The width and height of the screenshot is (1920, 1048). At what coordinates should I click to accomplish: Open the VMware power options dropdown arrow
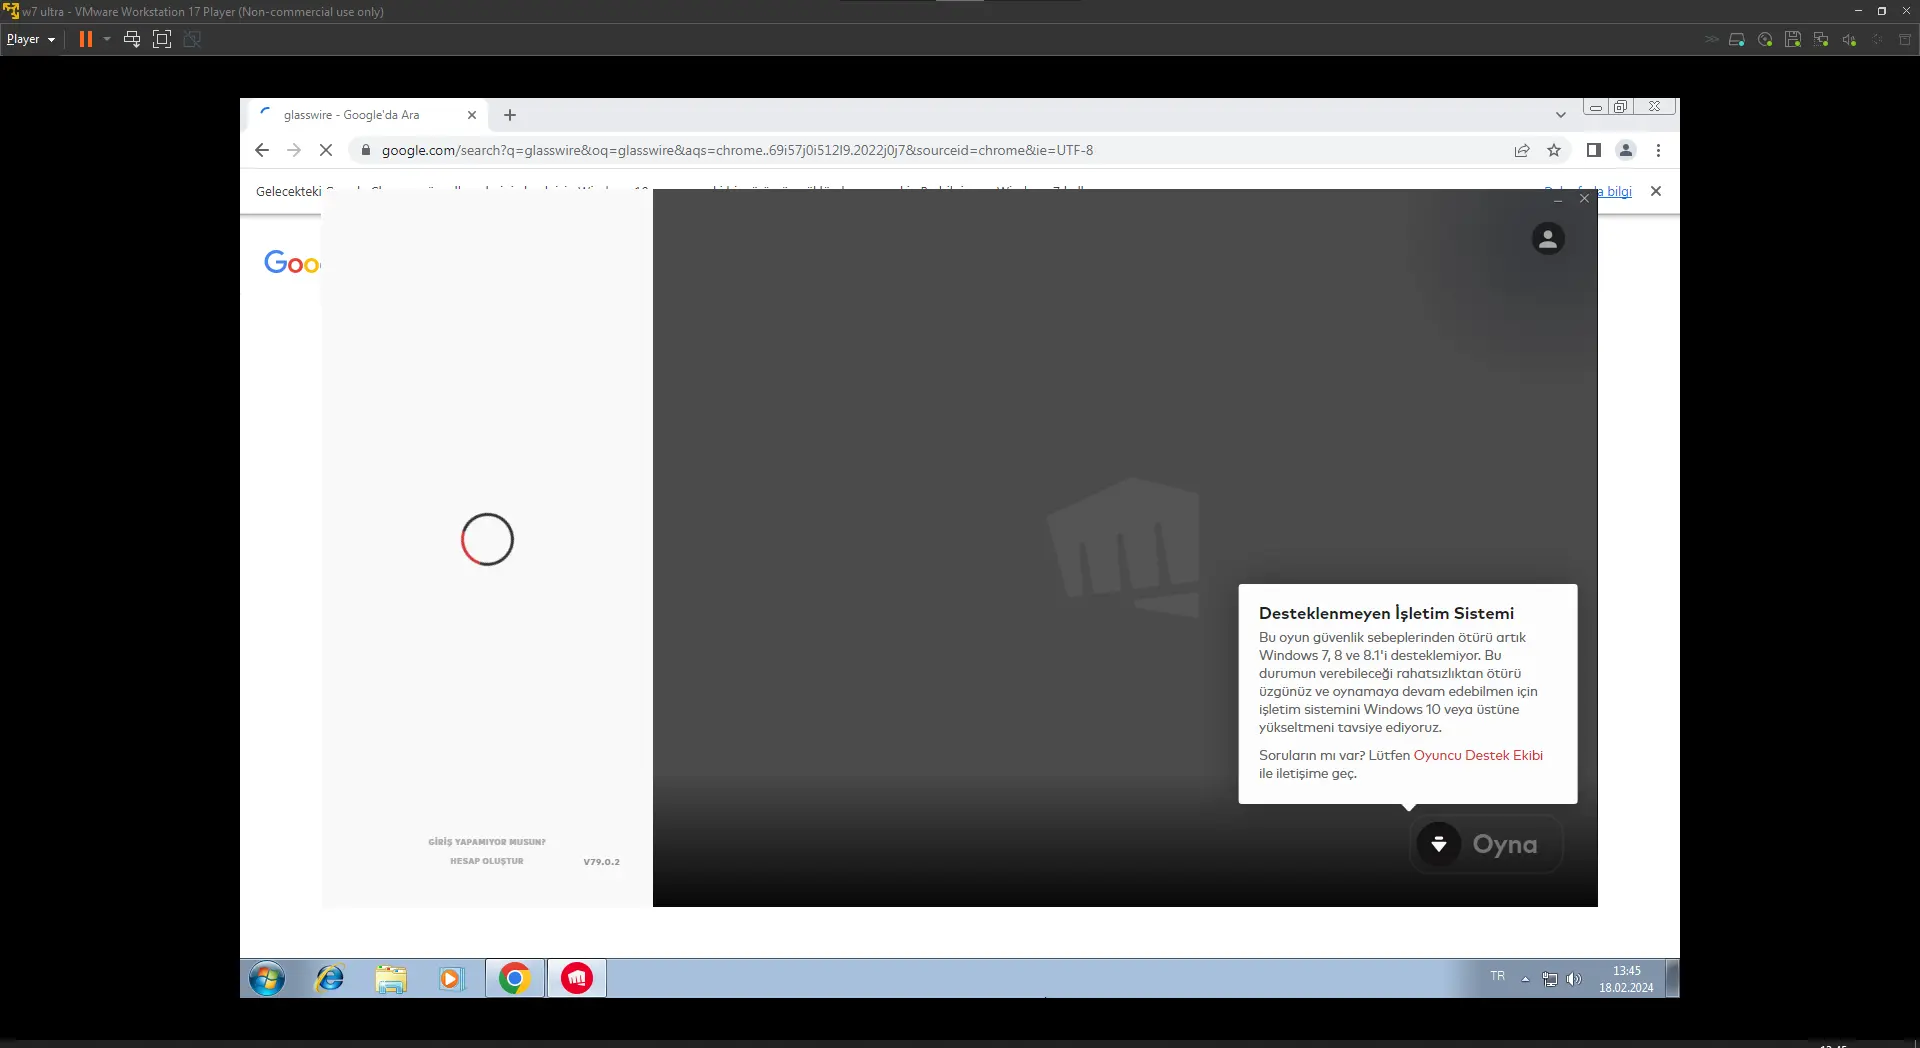click(x=107, y=39)
